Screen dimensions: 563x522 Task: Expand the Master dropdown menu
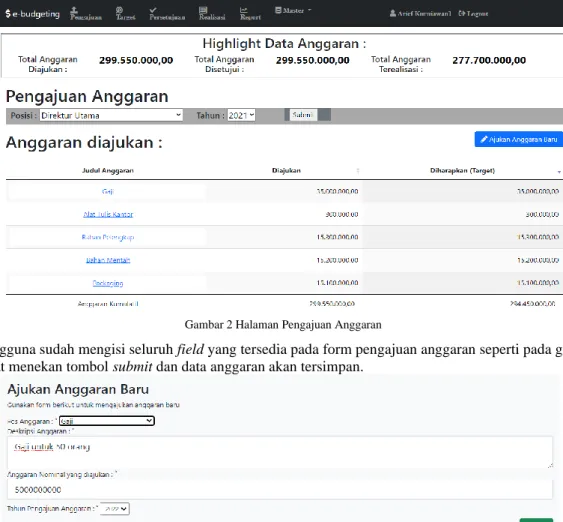coord(293,10)
